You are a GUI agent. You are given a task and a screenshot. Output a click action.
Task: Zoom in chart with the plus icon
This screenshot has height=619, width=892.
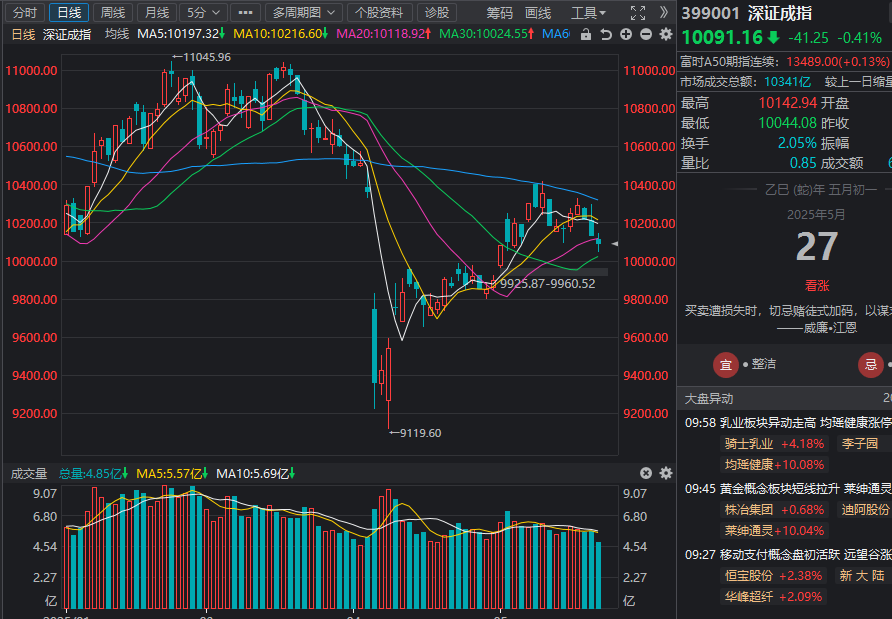click(x=626, y=34)
